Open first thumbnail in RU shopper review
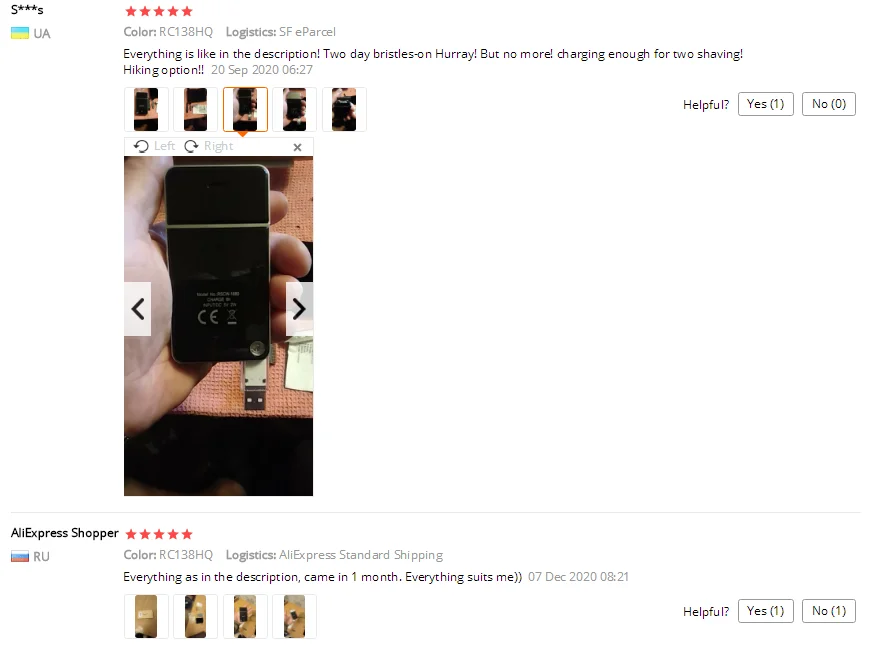The width and height of the screenshot is (876, 653). pos(146,617)
